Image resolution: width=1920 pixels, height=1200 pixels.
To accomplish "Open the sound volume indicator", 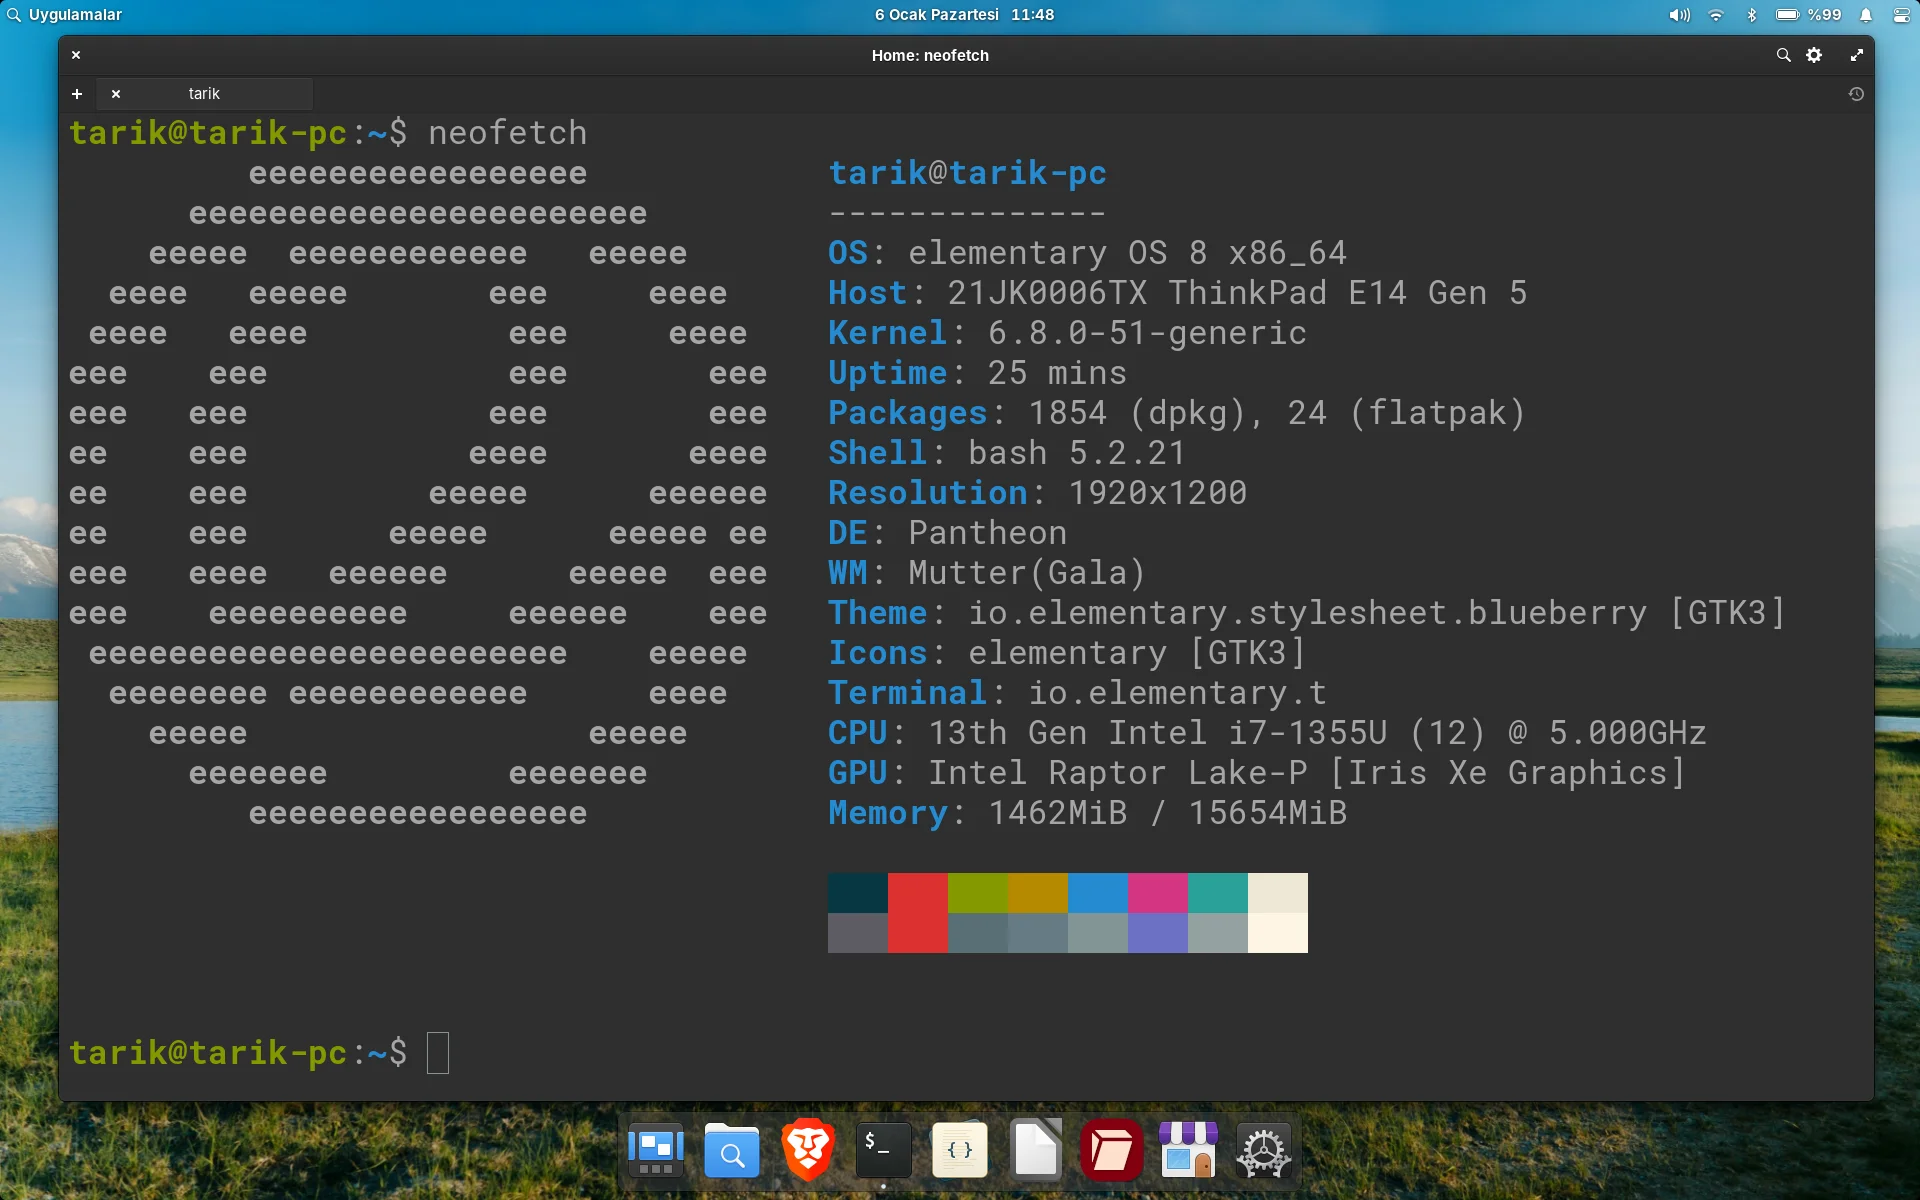I will 1679,15.
